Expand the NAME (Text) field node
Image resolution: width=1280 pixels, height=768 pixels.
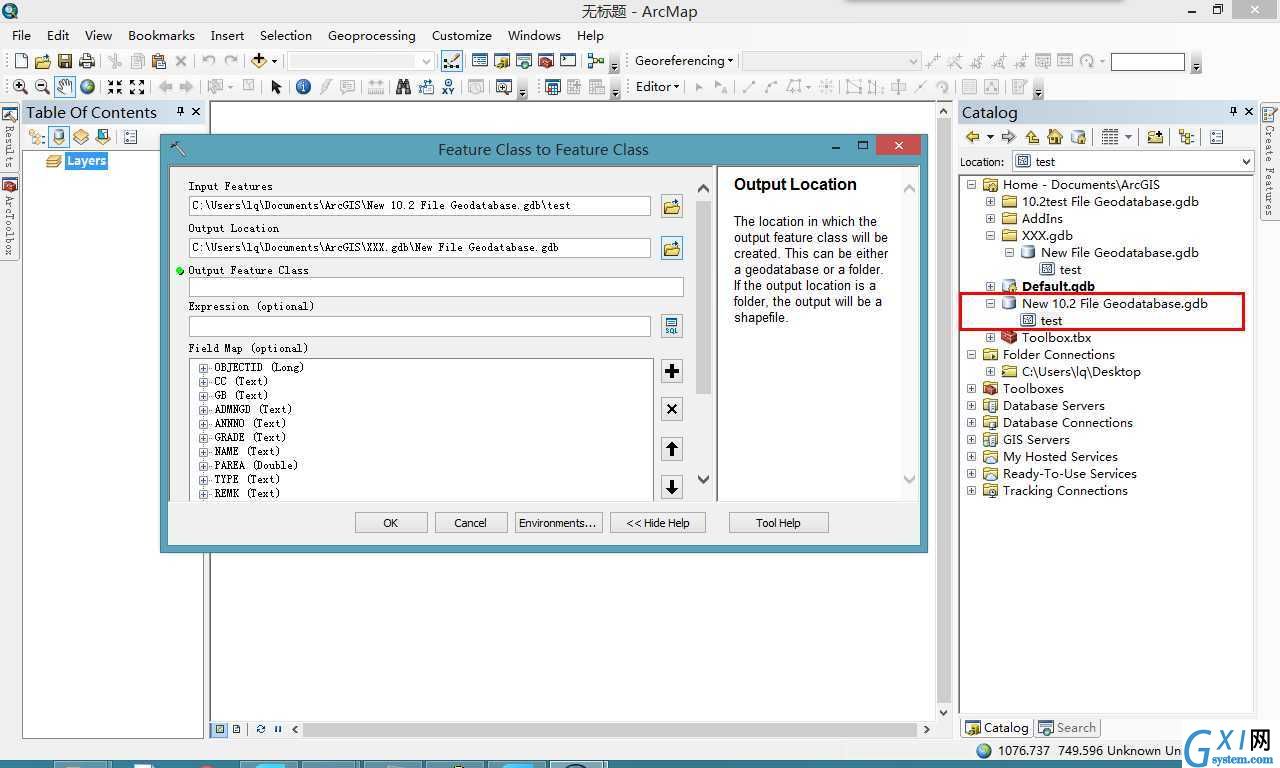click(204, 452)
